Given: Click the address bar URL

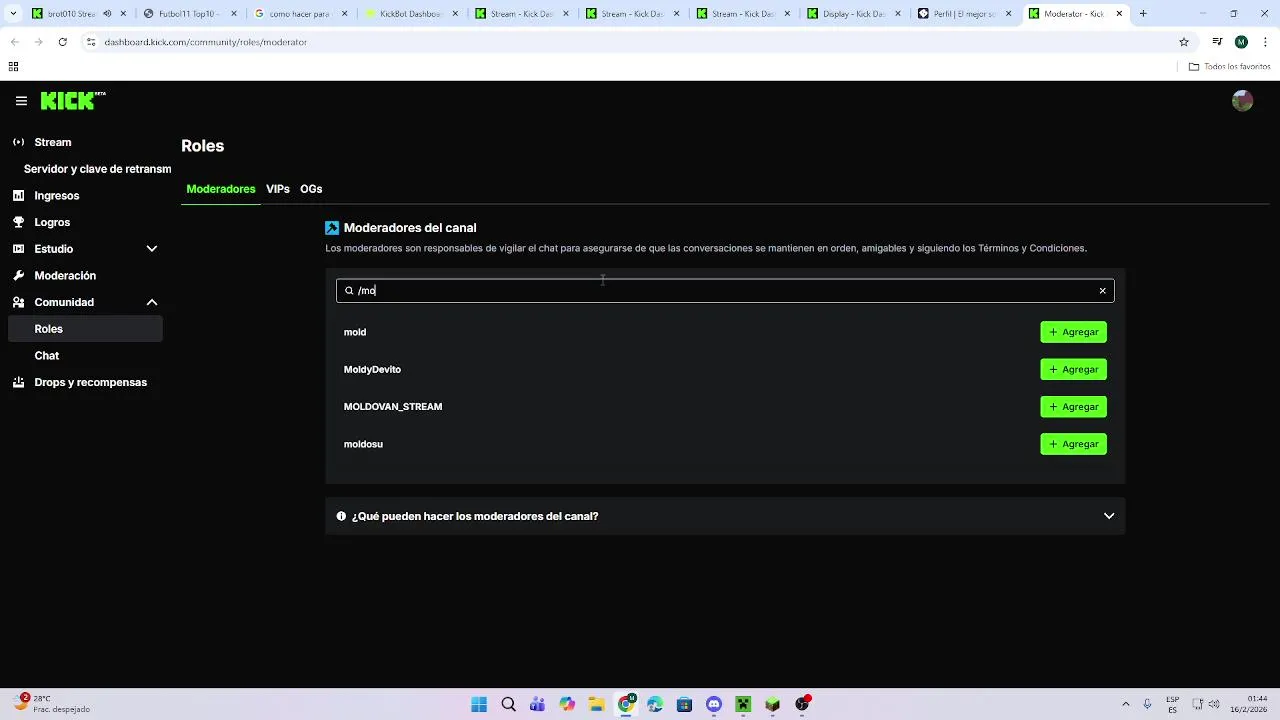Looking at the screenshot, I should (206, 42).
